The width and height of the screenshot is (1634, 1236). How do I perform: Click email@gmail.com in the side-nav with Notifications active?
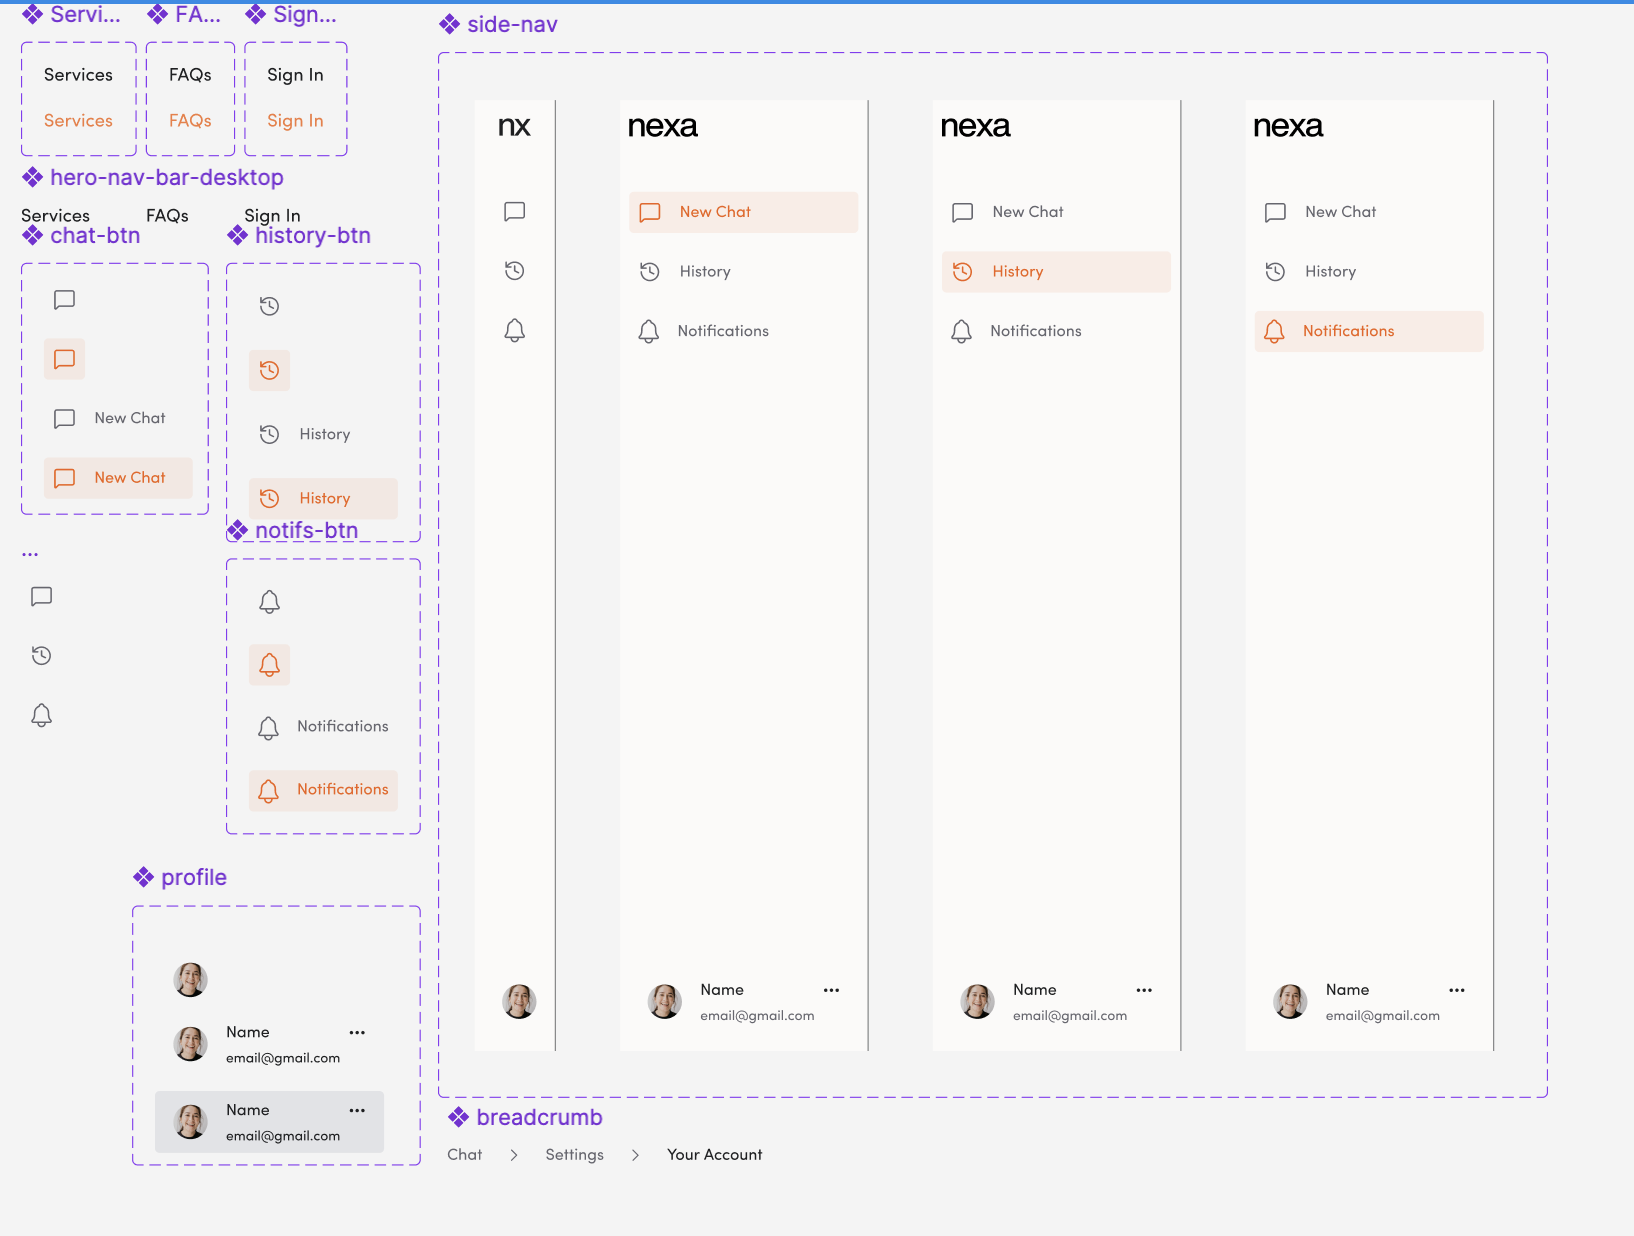tap(1383, 1016)
